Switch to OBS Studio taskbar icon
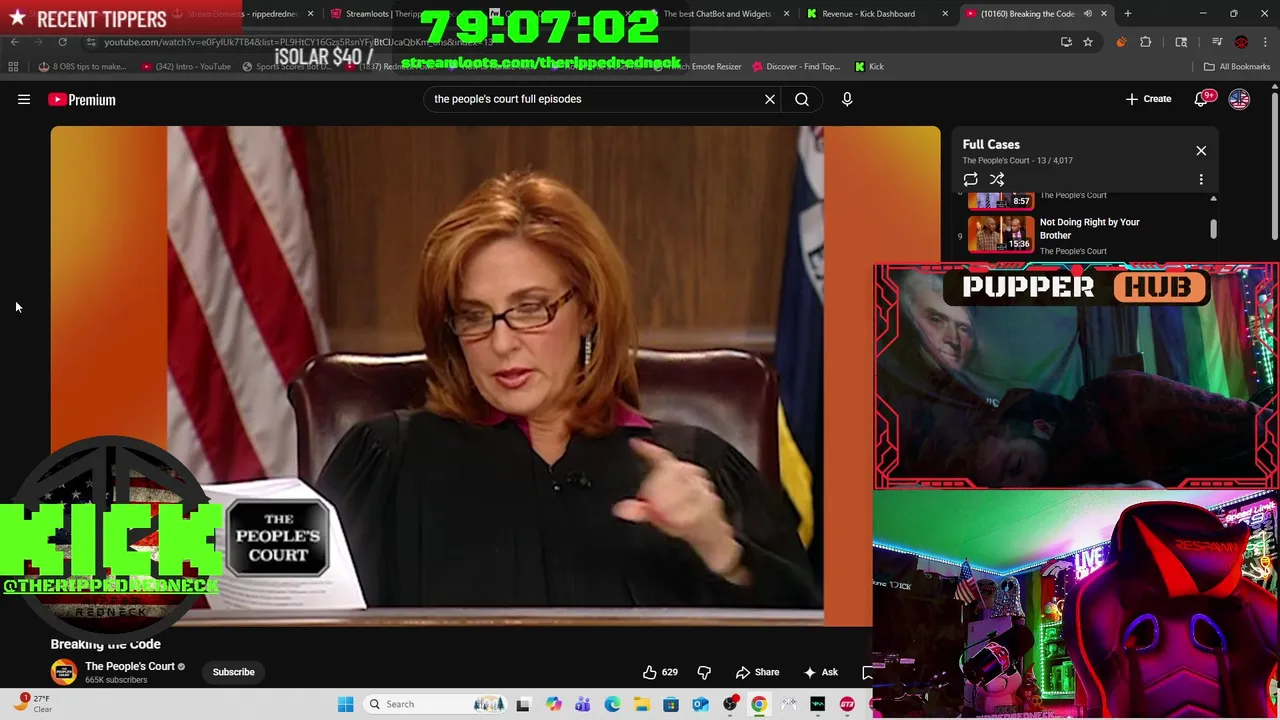The height and width of the screenshot is (720, 1280). coord(730,704)
